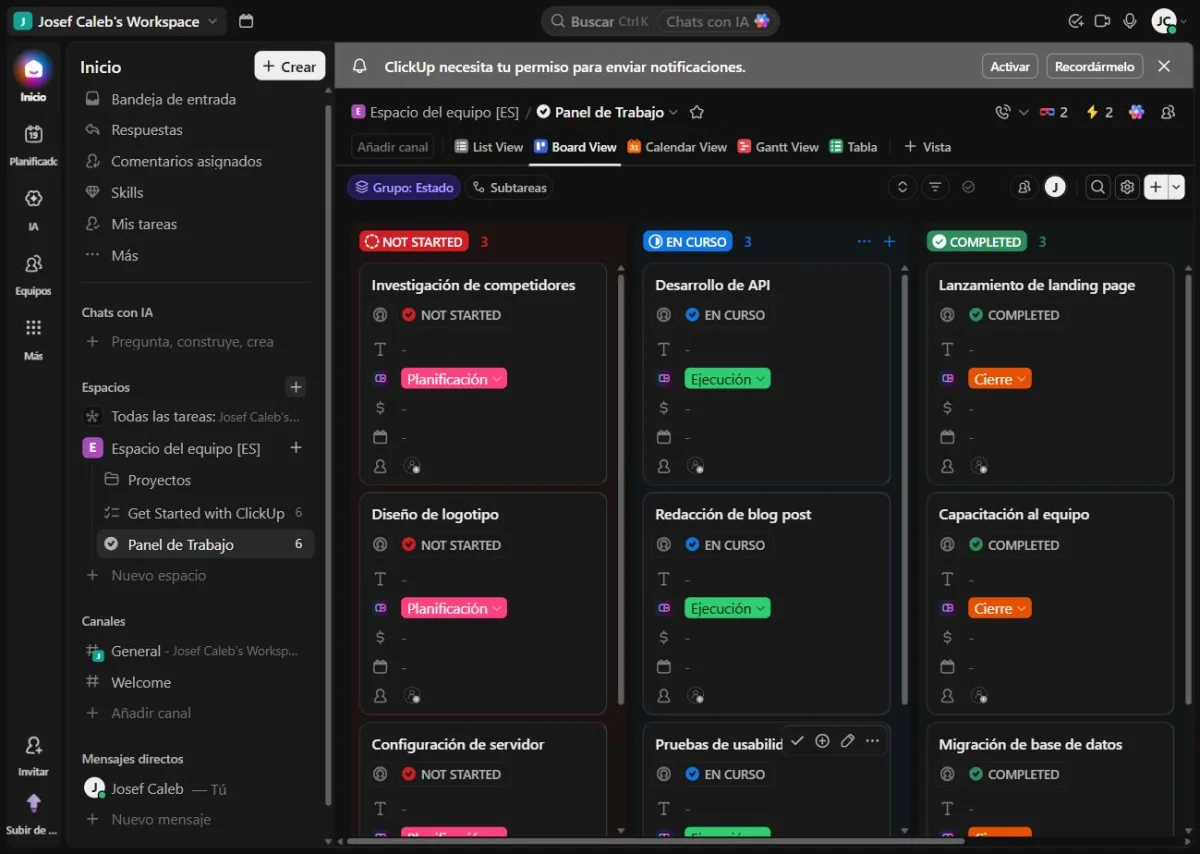Open Ejecución dropdown on Desarrollo de API

pos(727,379)
